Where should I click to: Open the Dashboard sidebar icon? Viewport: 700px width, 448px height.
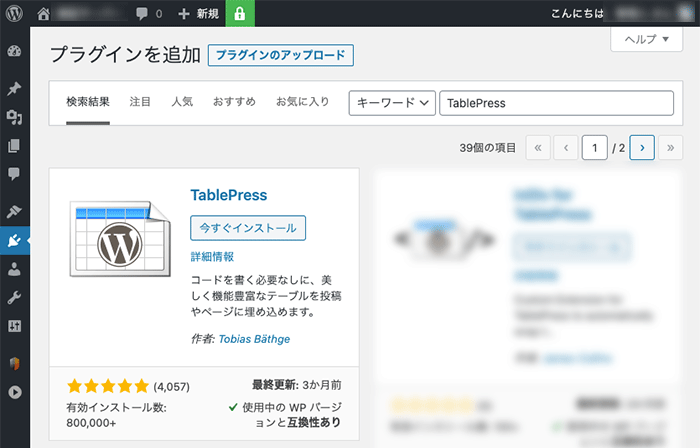tap(14, 51)
